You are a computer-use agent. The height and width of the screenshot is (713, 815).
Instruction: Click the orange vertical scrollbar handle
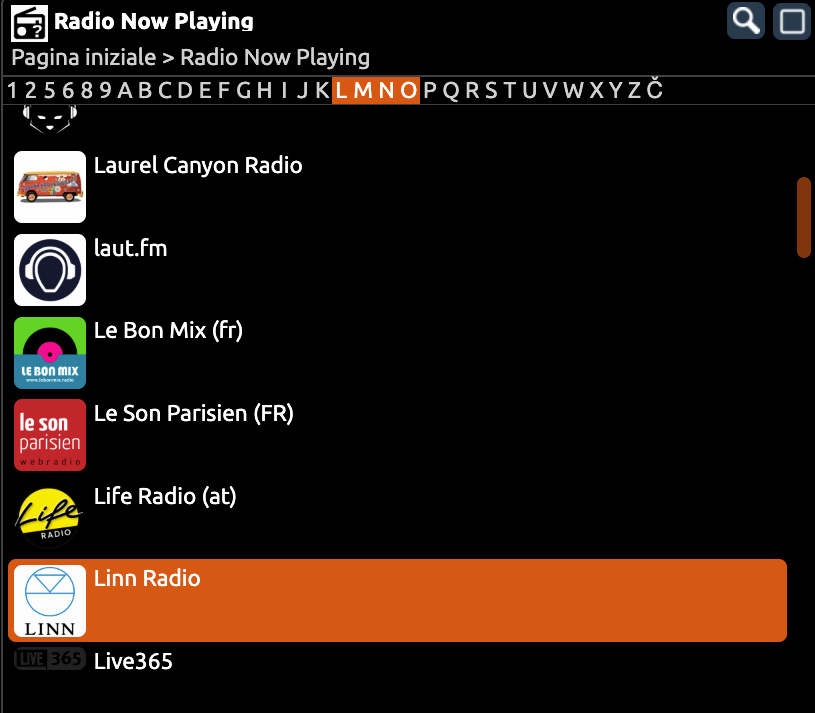click(x=804, y=217)
